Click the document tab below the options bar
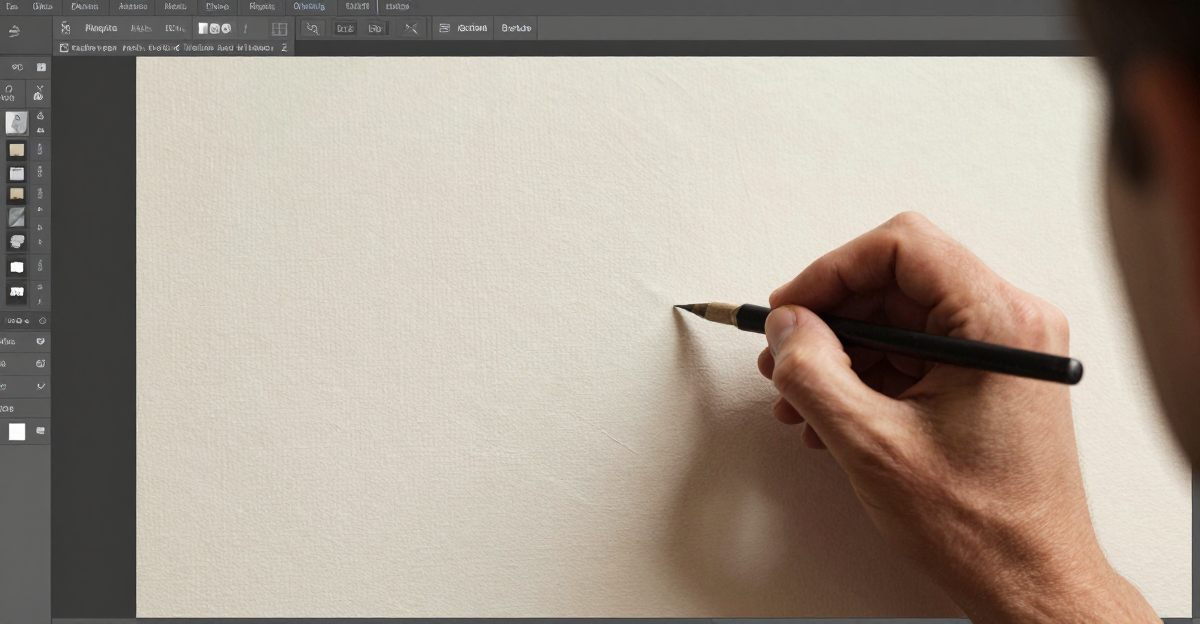Image resolution: width=1200 pixels, height=624 pixels. [x=173, y=47]
